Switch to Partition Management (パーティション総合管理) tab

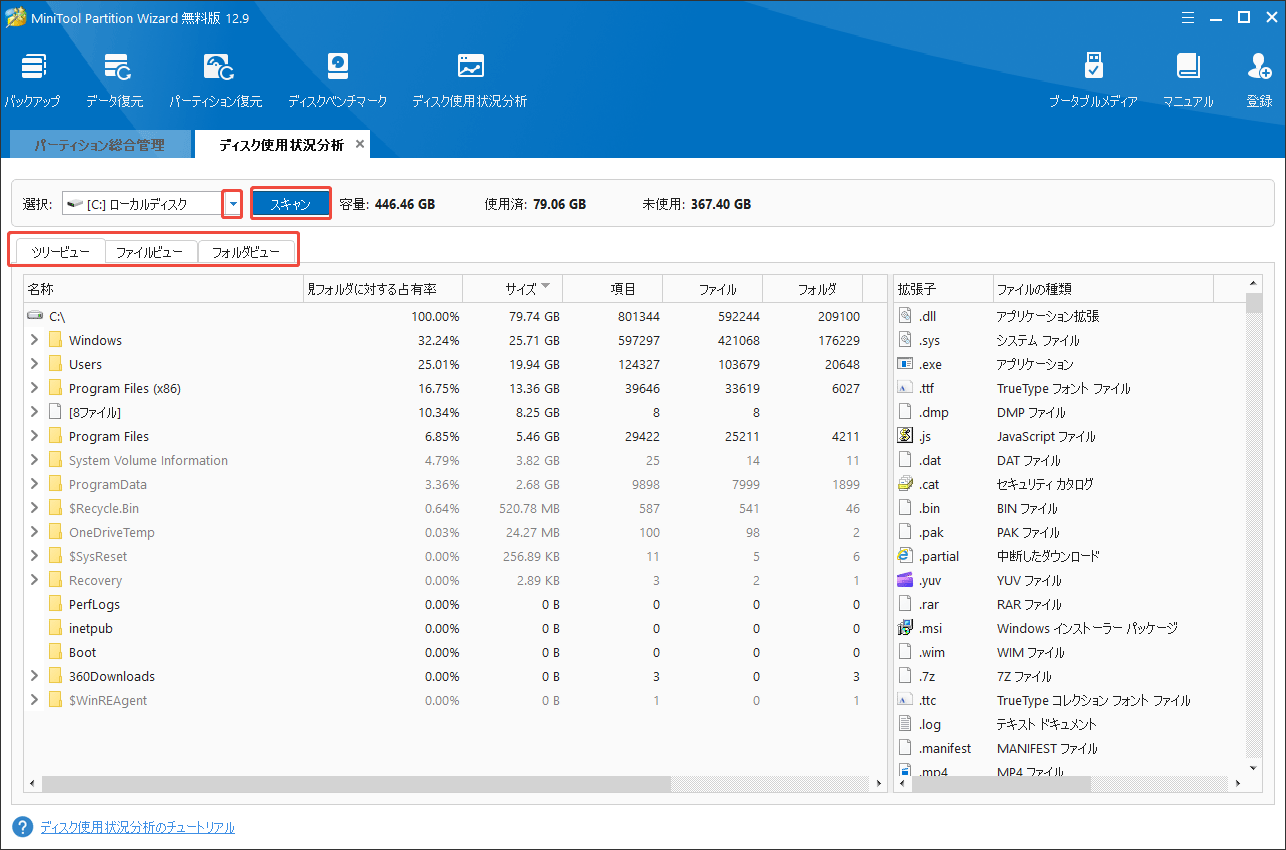click(99, 145)
